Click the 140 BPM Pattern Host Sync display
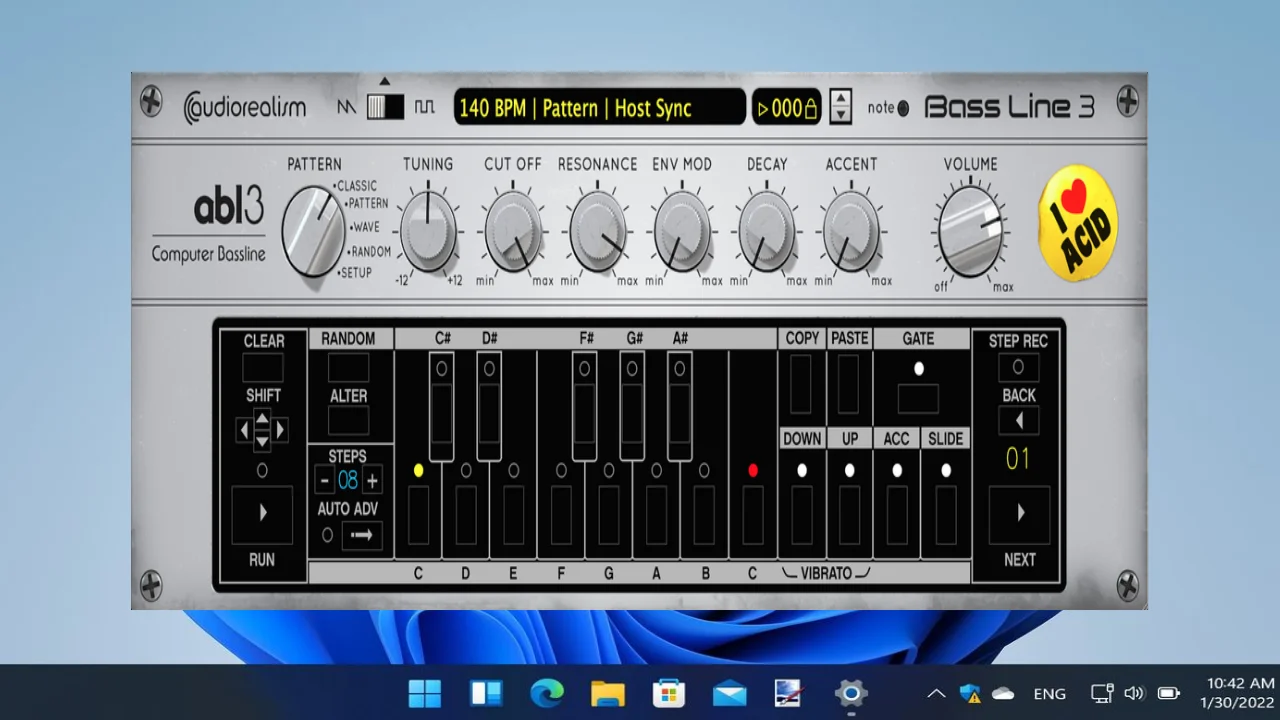This screenshot has width=1280, height=720. tap(600, 107)
